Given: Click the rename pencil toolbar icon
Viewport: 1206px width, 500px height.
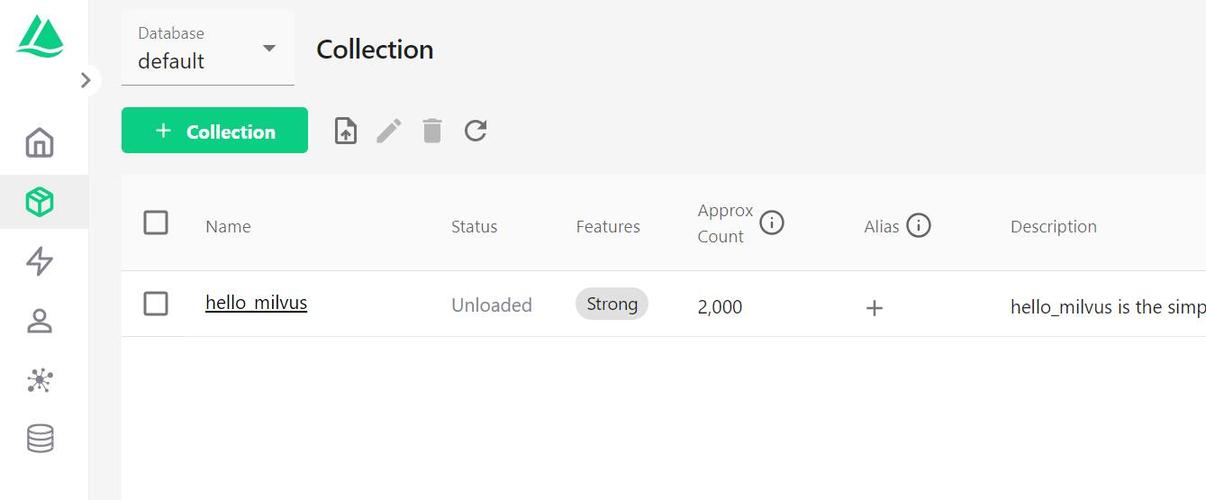Looking at the screenshot, I should click(389, 131).
